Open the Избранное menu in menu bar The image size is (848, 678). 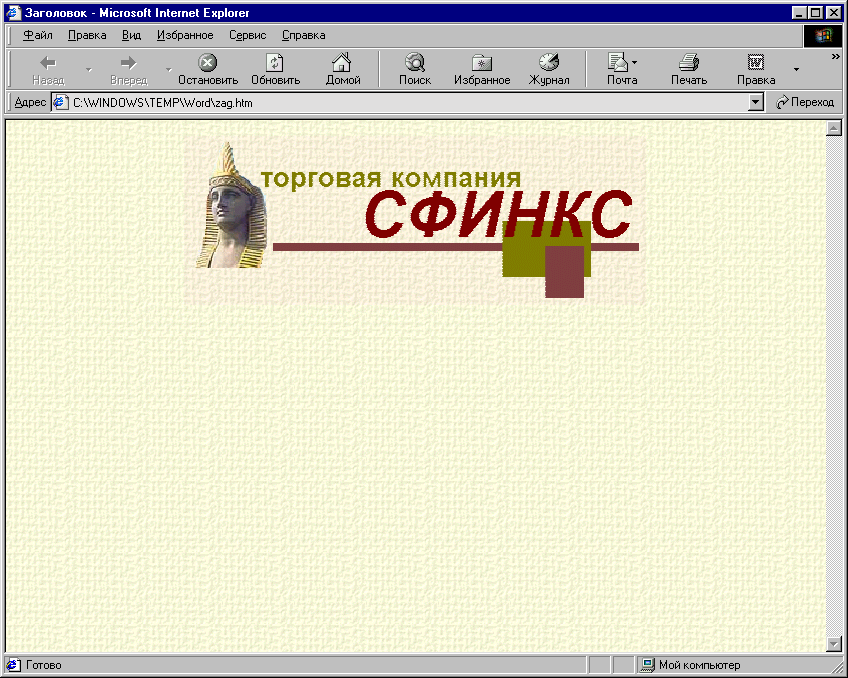click(185, 35)
